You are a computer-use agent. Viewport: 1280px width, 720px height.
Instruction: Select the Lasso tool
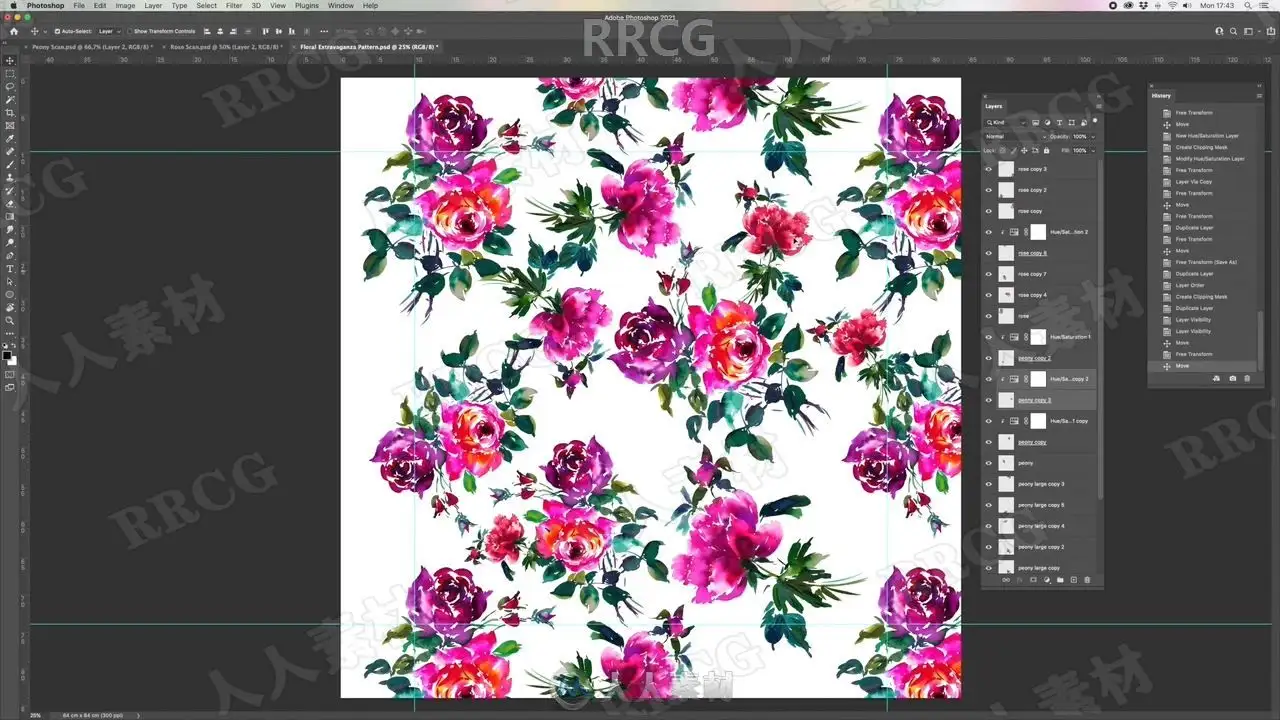[x=11, y=85]
